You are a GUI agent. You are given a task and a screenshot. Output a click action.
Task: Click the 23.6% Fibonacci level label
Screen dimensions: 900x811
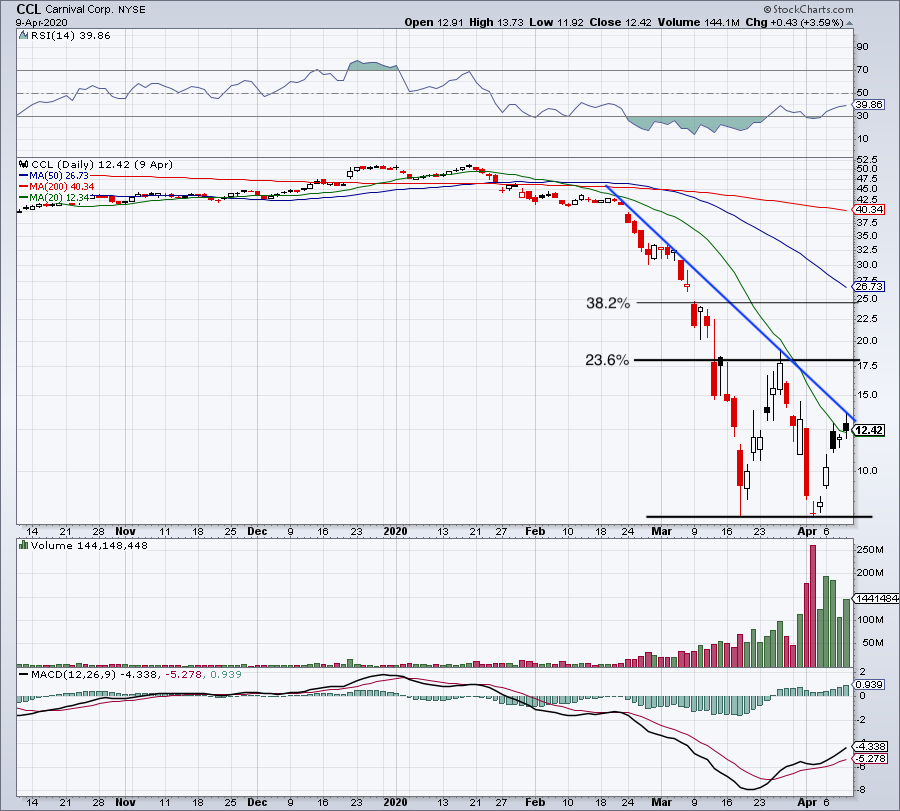[x=607, y=360]
